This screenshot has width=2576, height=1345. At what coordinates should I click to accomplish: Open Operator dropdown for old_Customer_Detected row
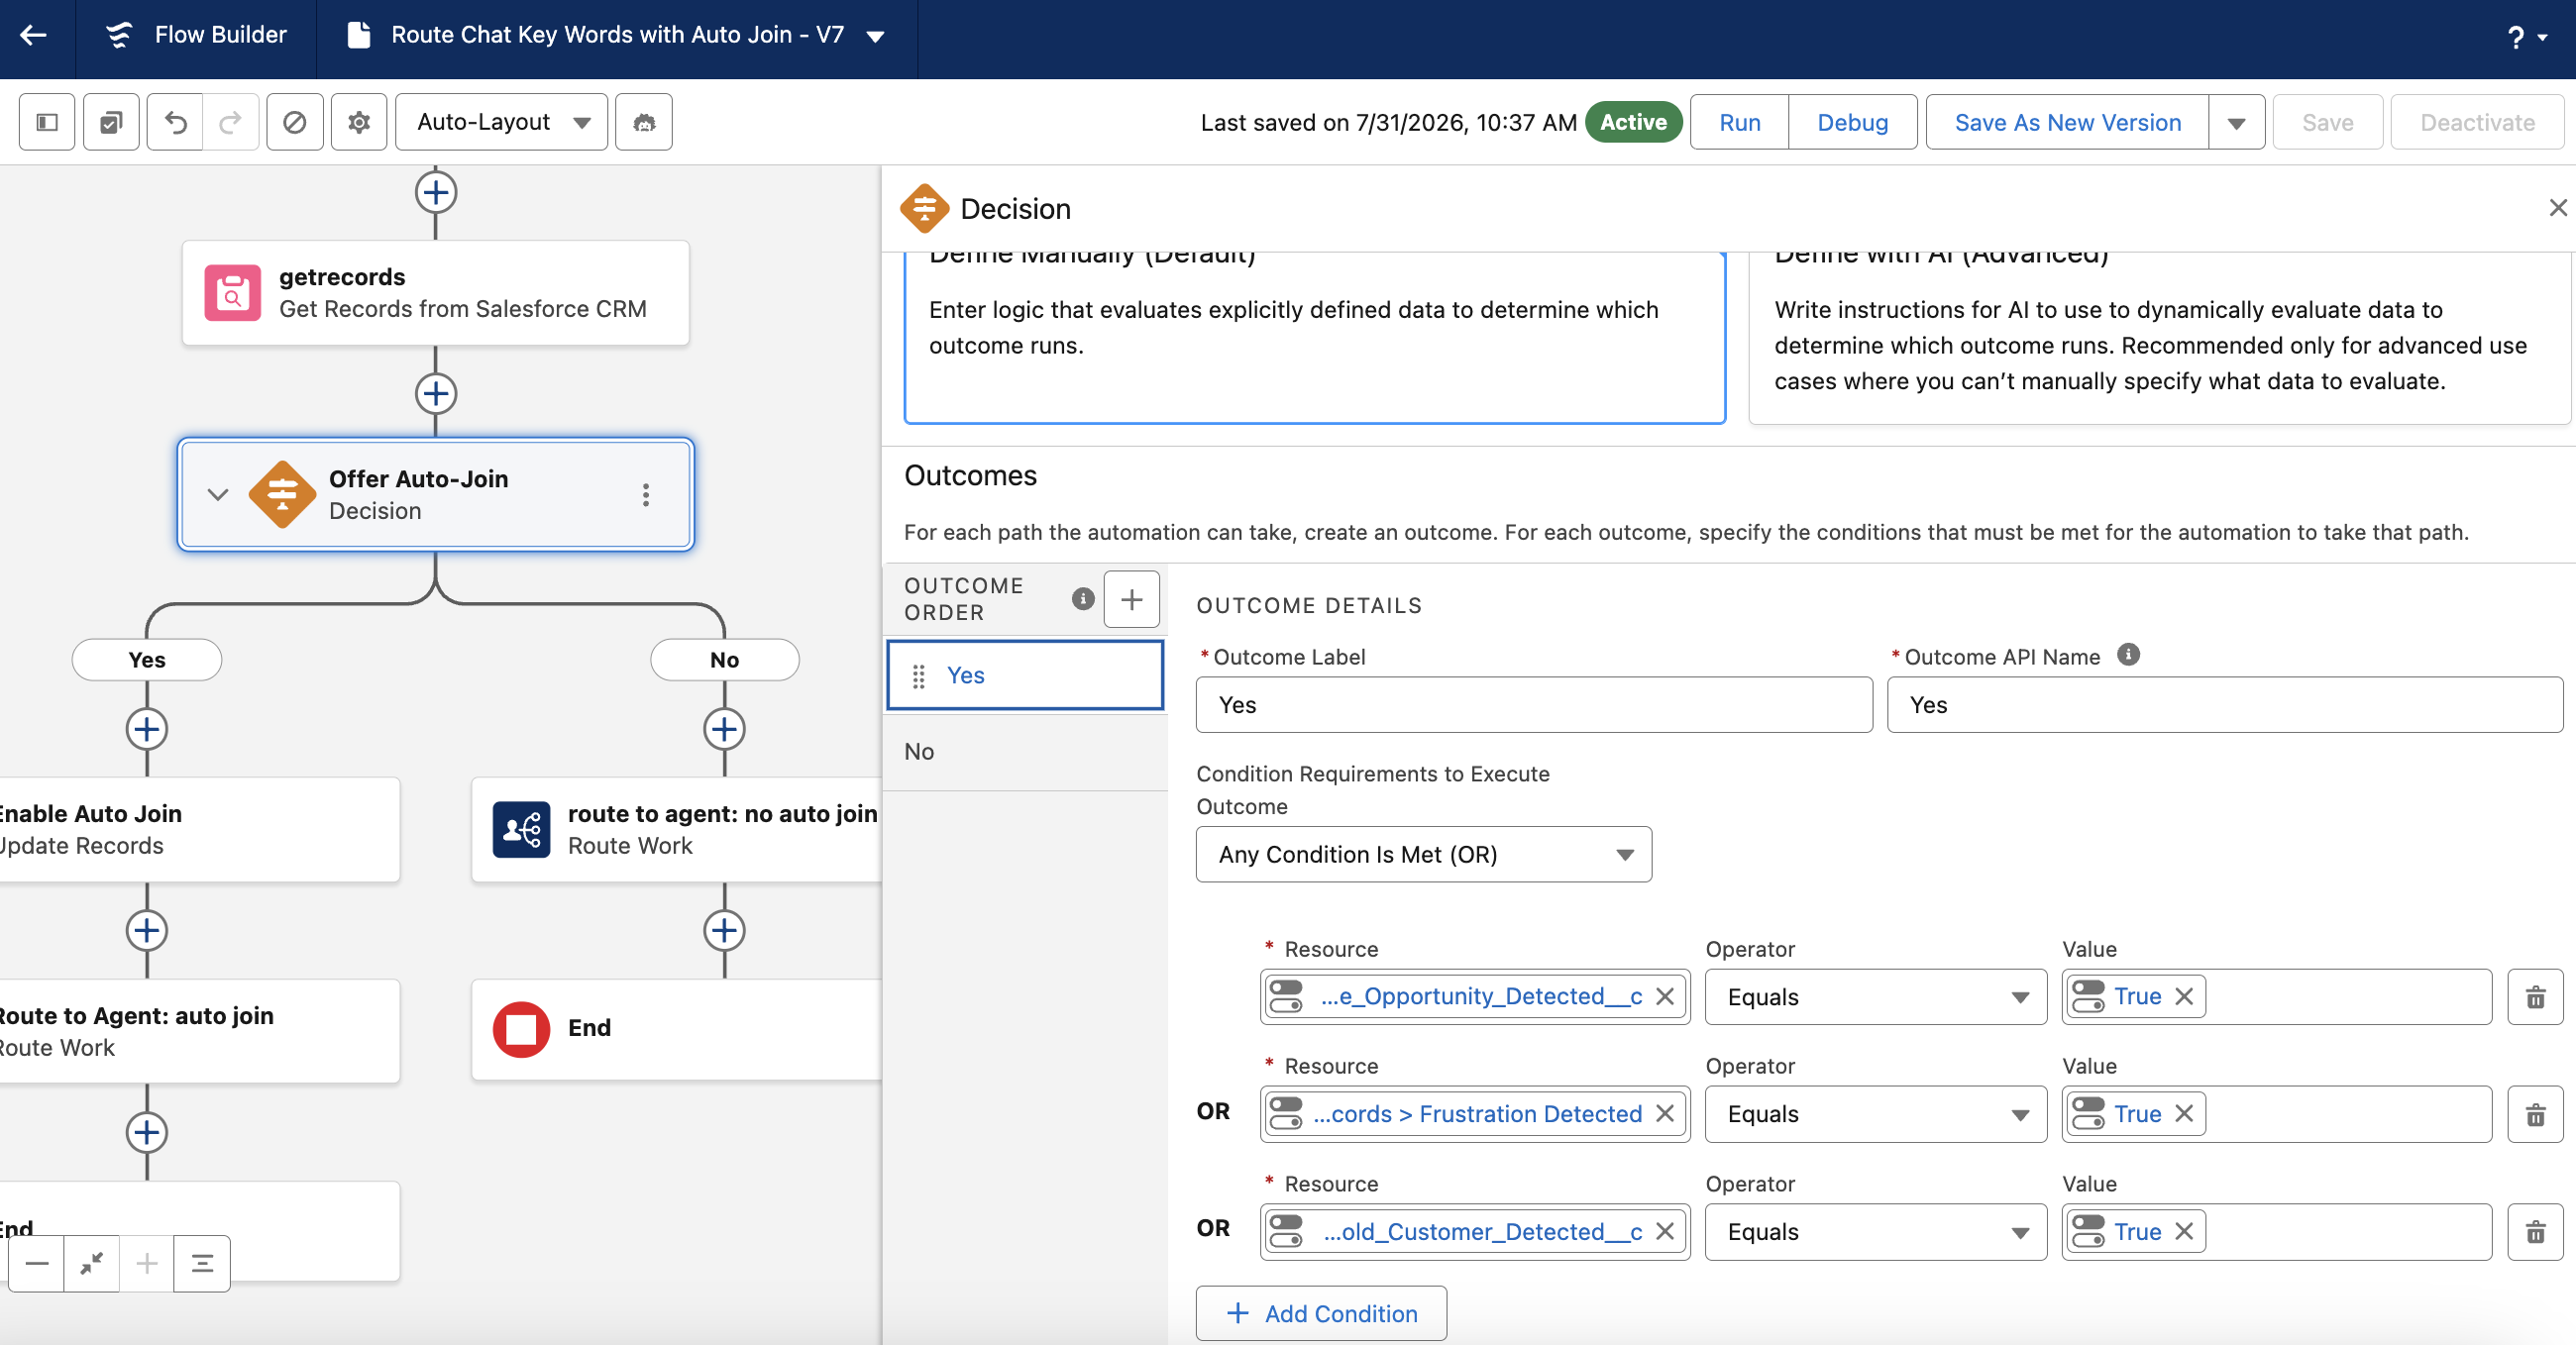click(x=1876, y=1231)
